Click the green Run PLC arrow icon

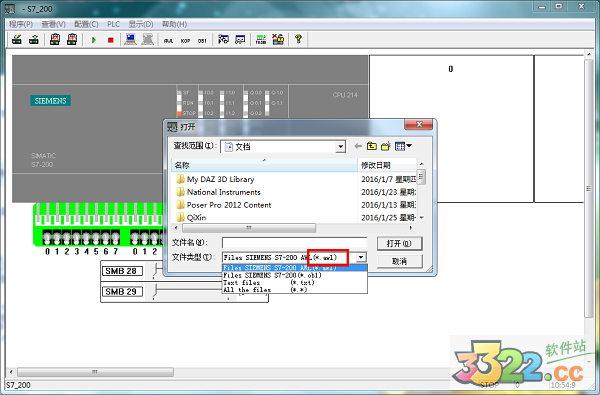[x=94, y=40]
